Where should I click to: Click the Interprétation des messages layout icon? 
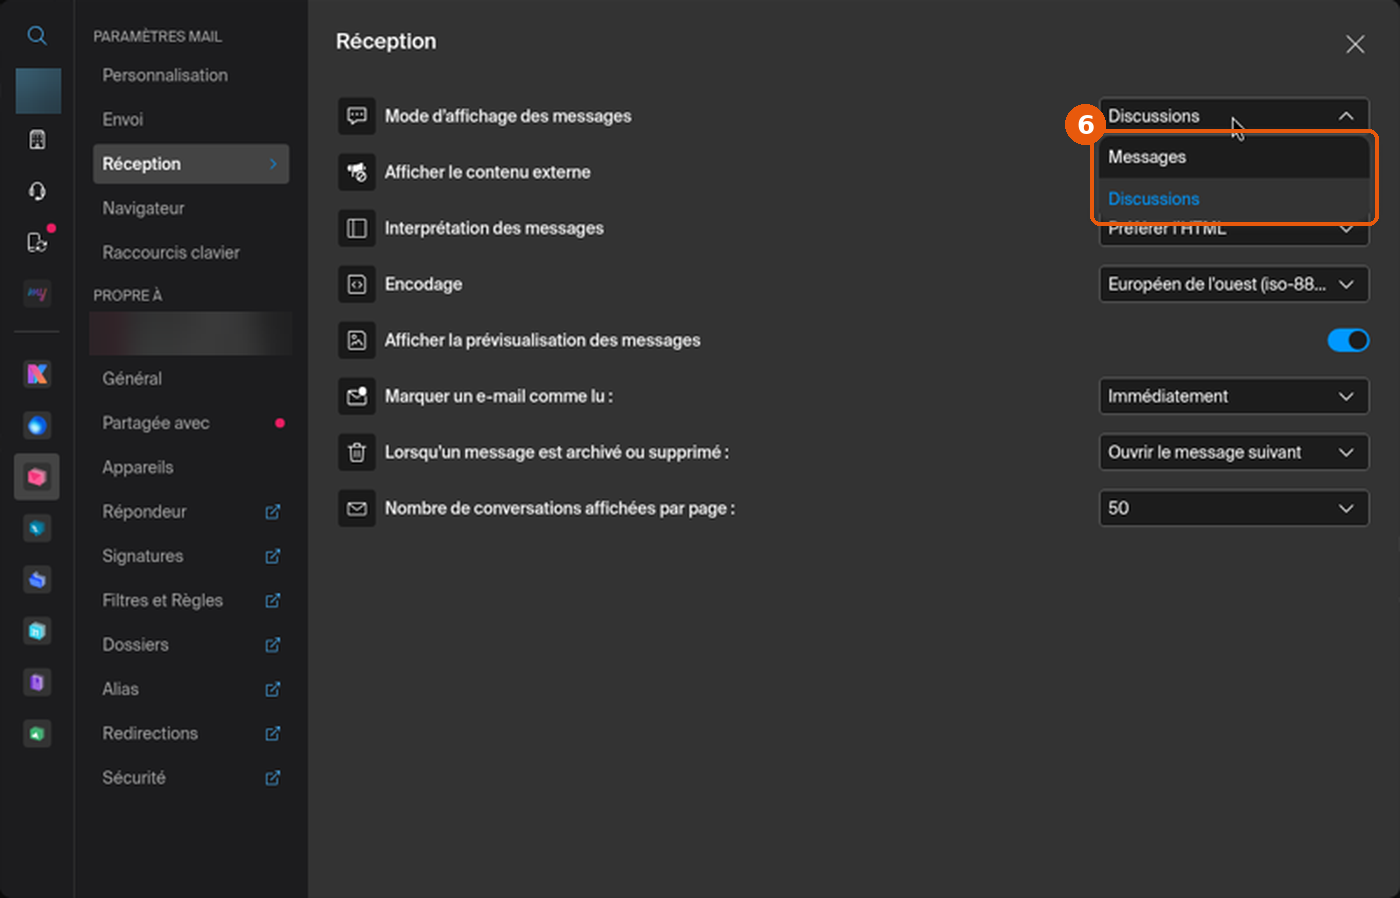coord(357,228)
